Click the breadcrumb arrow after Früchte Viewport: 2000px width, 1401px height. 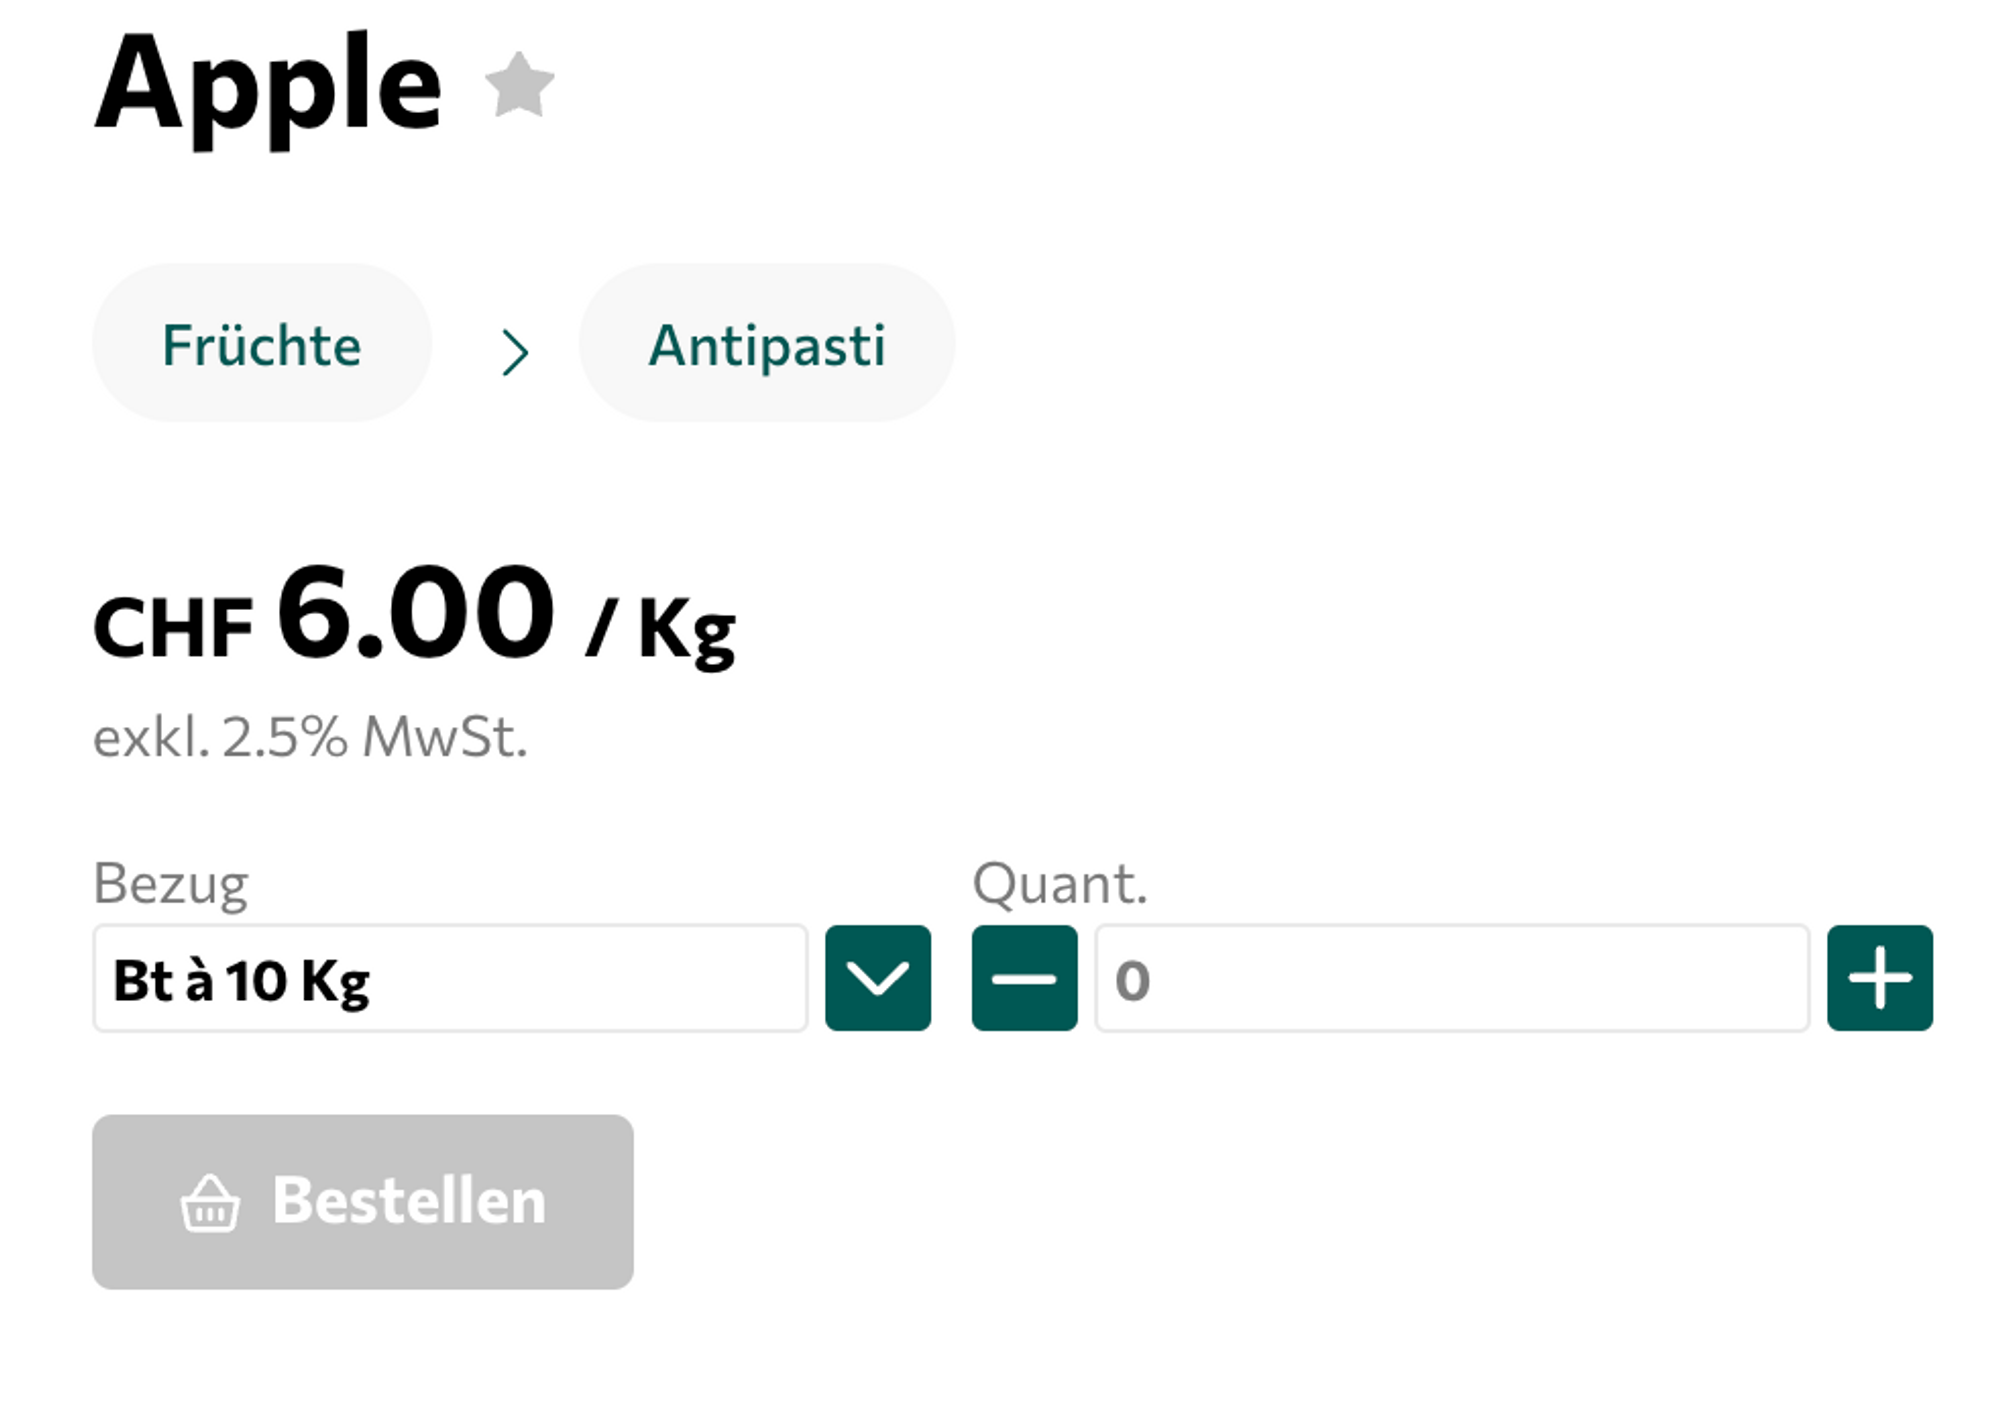[x=514, y=352]
